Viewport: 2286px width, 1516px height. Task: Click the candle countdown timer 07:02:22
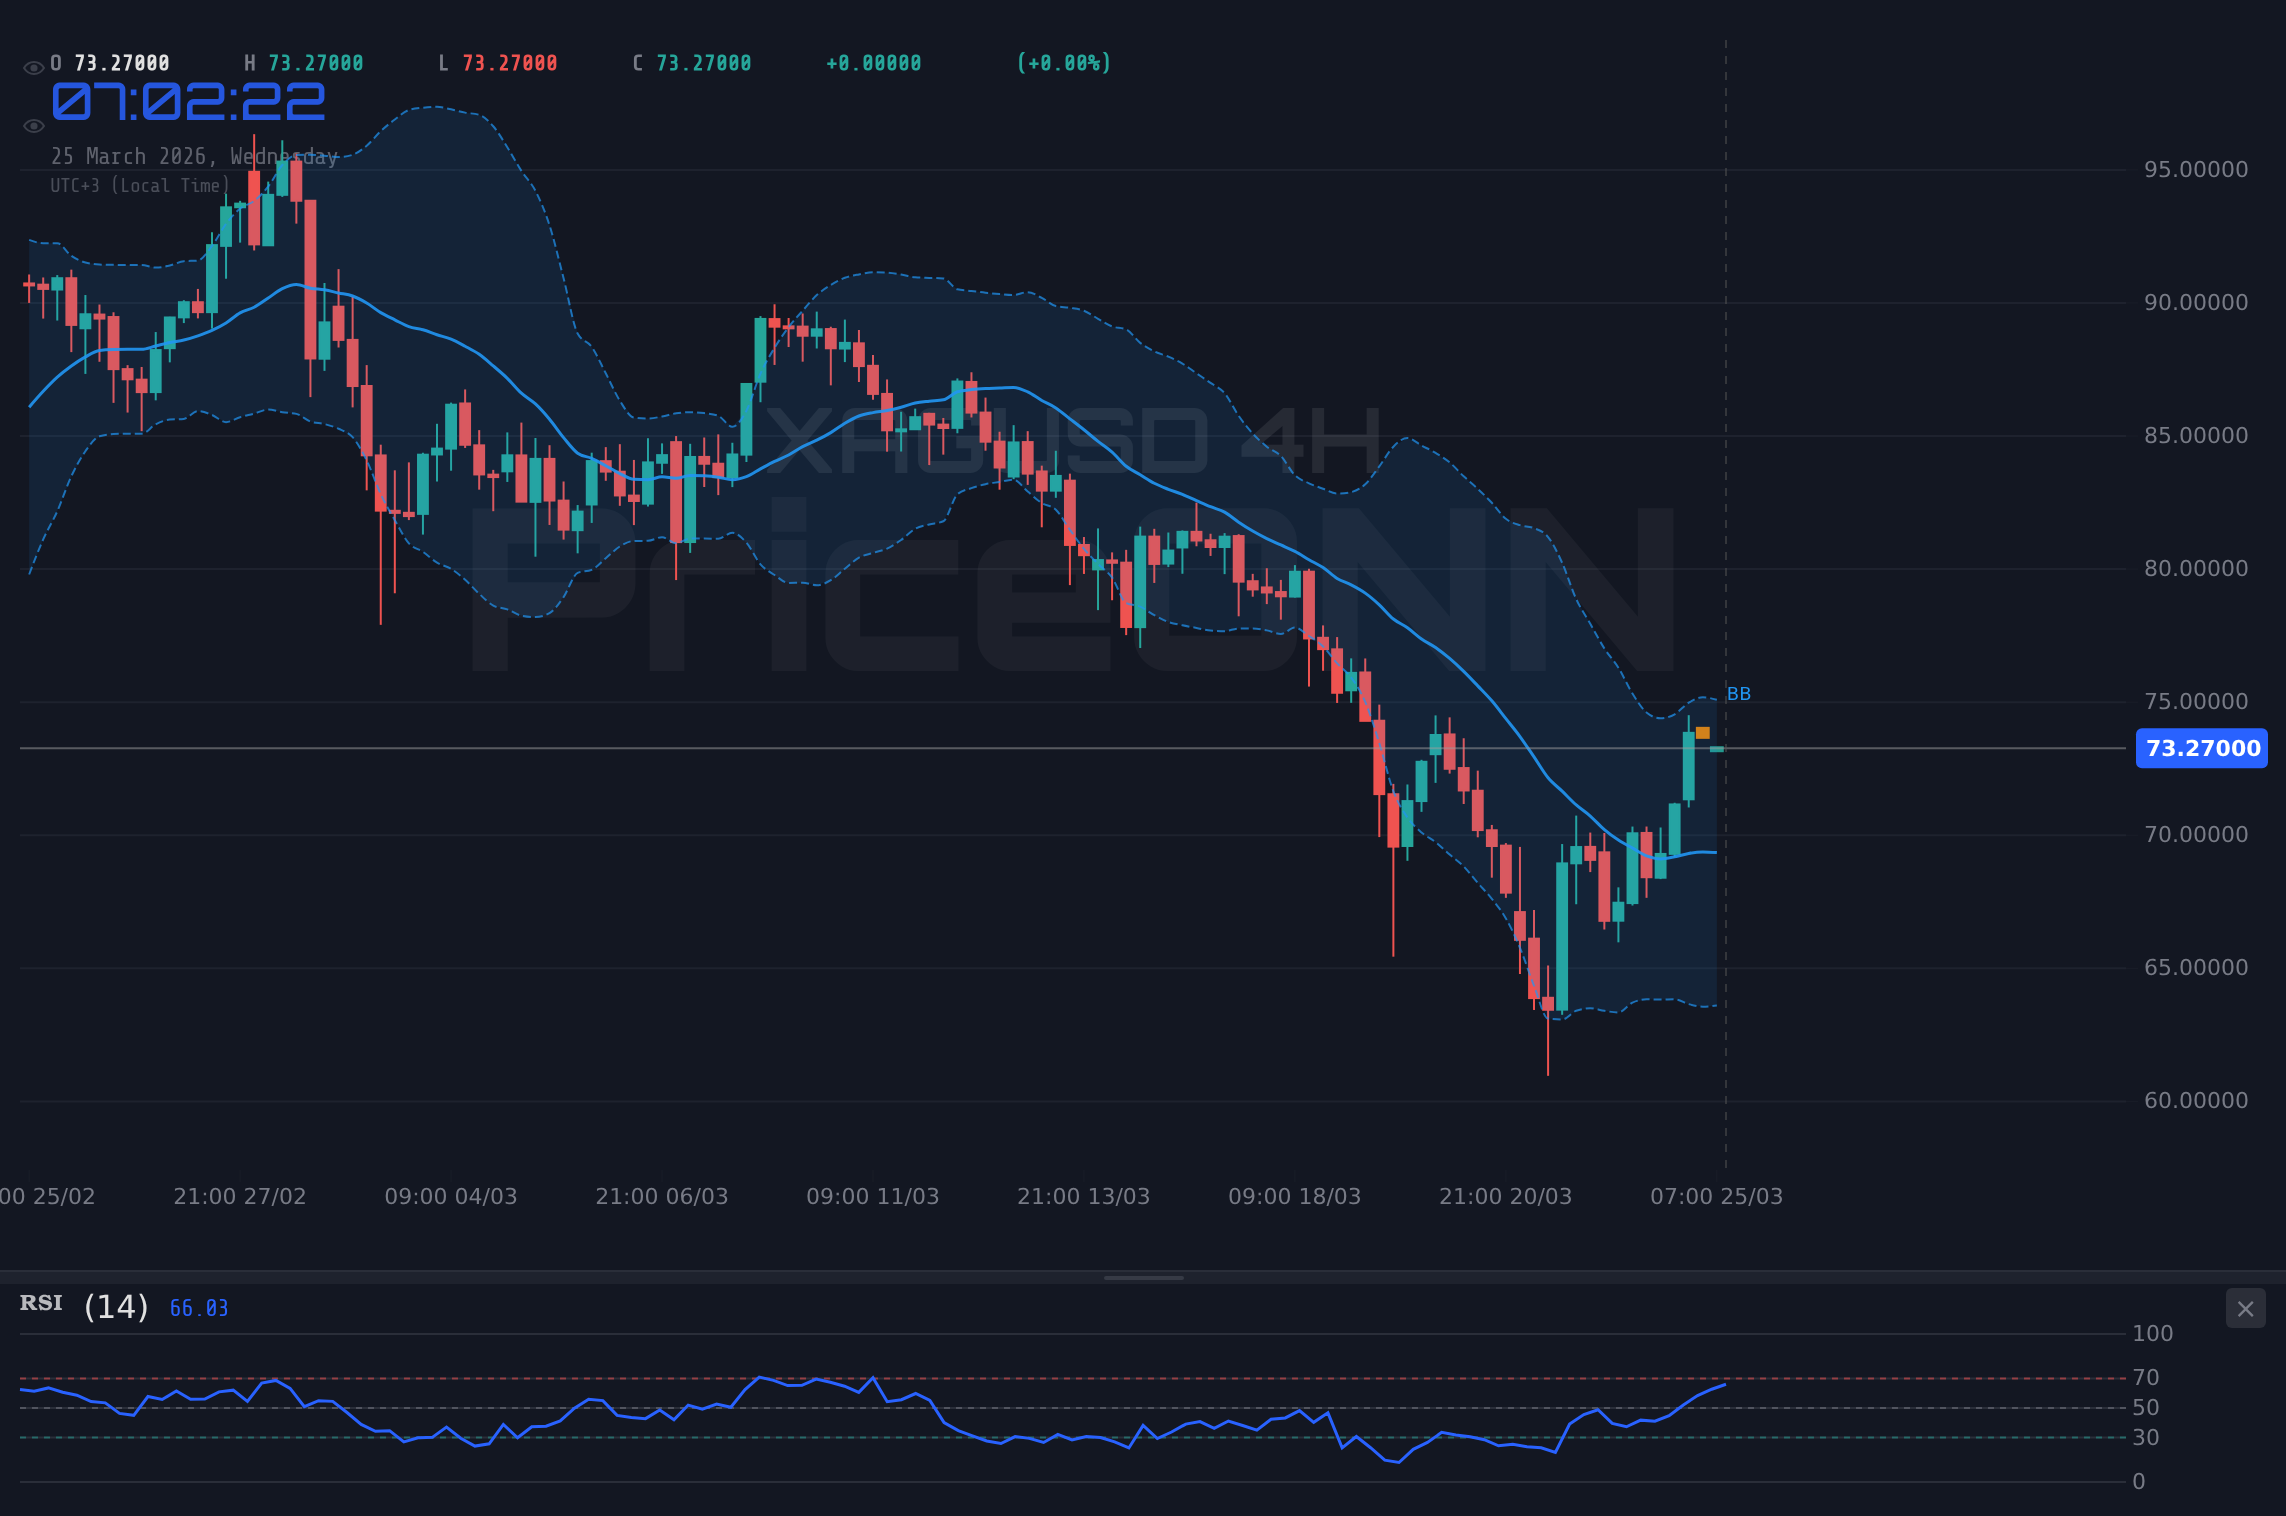(x=186, y=101)
